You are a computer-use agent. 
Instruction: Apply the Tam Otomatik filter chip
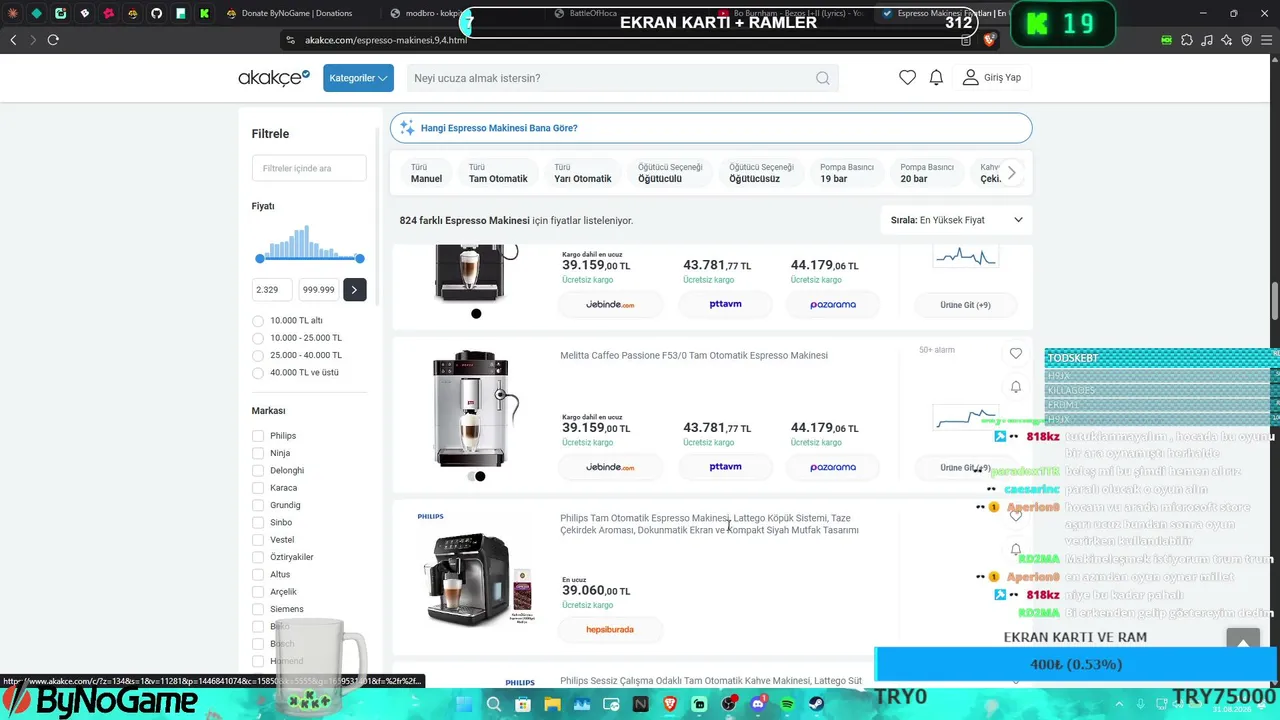point(498,173)
